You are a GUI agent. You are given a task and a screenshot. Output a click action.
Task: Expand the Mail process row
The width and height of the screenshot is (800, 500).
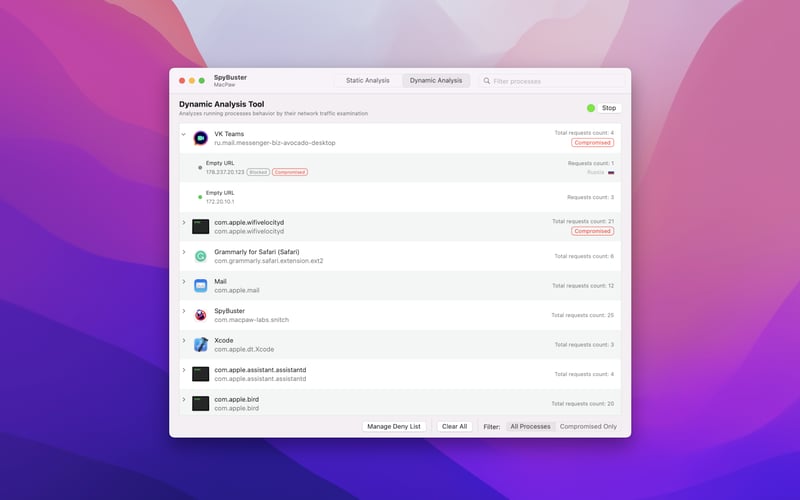tap(184, 282)
